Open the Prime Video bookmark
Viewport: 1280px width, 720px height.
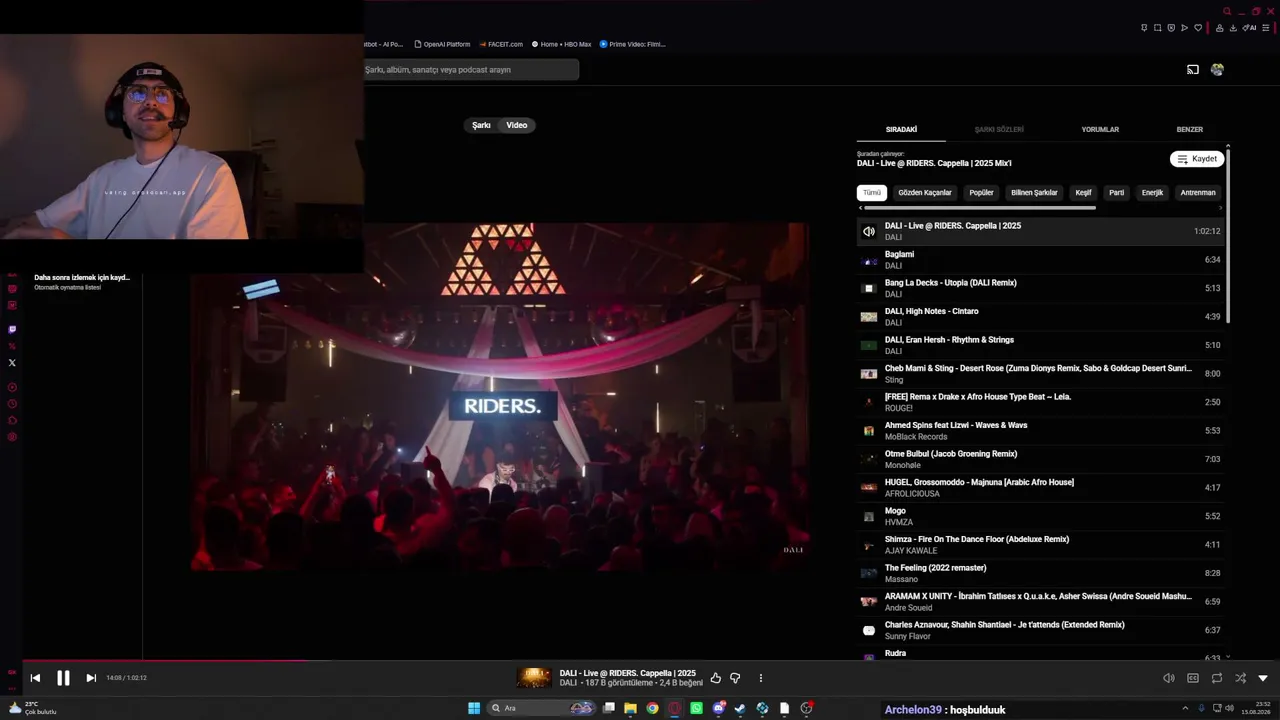[632, 44]
